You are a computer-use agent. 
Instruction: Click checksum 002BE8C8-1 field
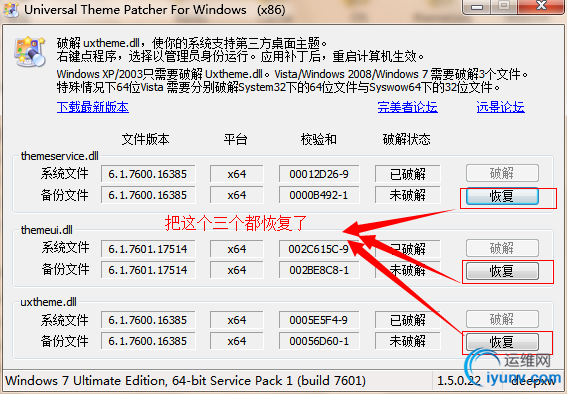[319, 270]
